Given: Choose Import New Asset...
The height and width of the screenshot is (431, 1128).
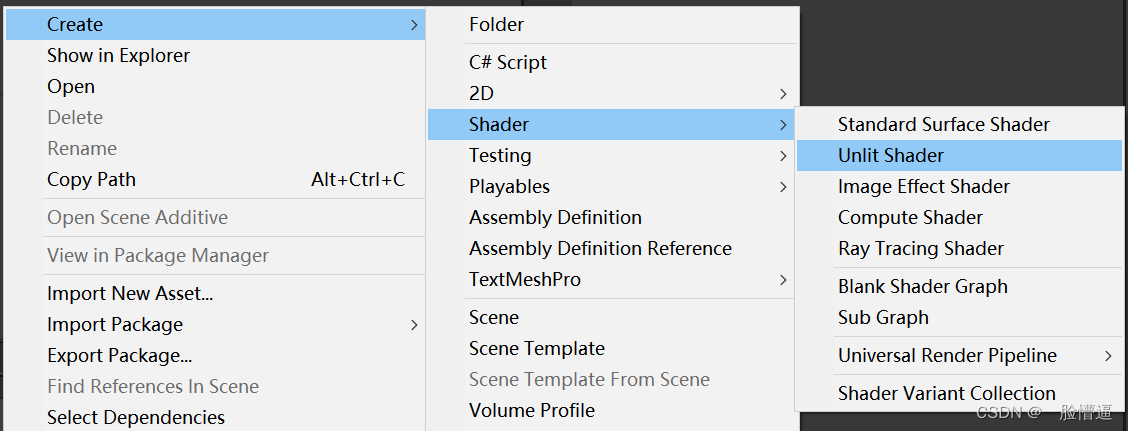Looking at the screenshot, I should point(130,293).
